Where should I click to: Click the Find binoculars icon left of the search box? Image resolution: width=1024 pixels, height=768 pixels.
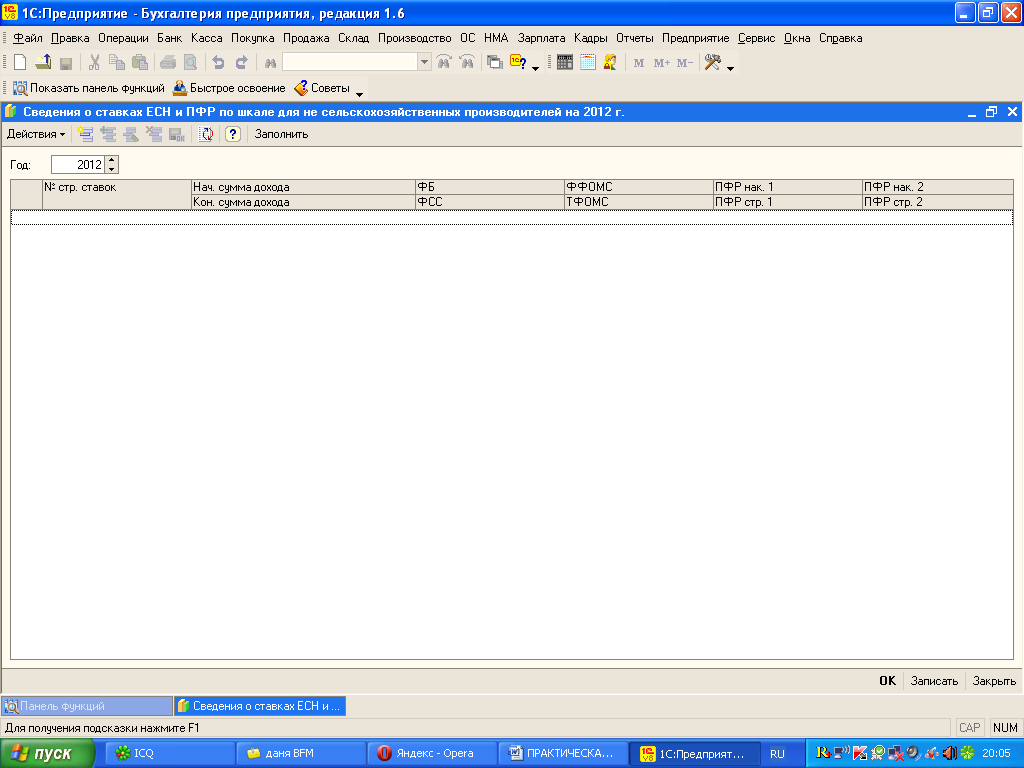point(270,63)
